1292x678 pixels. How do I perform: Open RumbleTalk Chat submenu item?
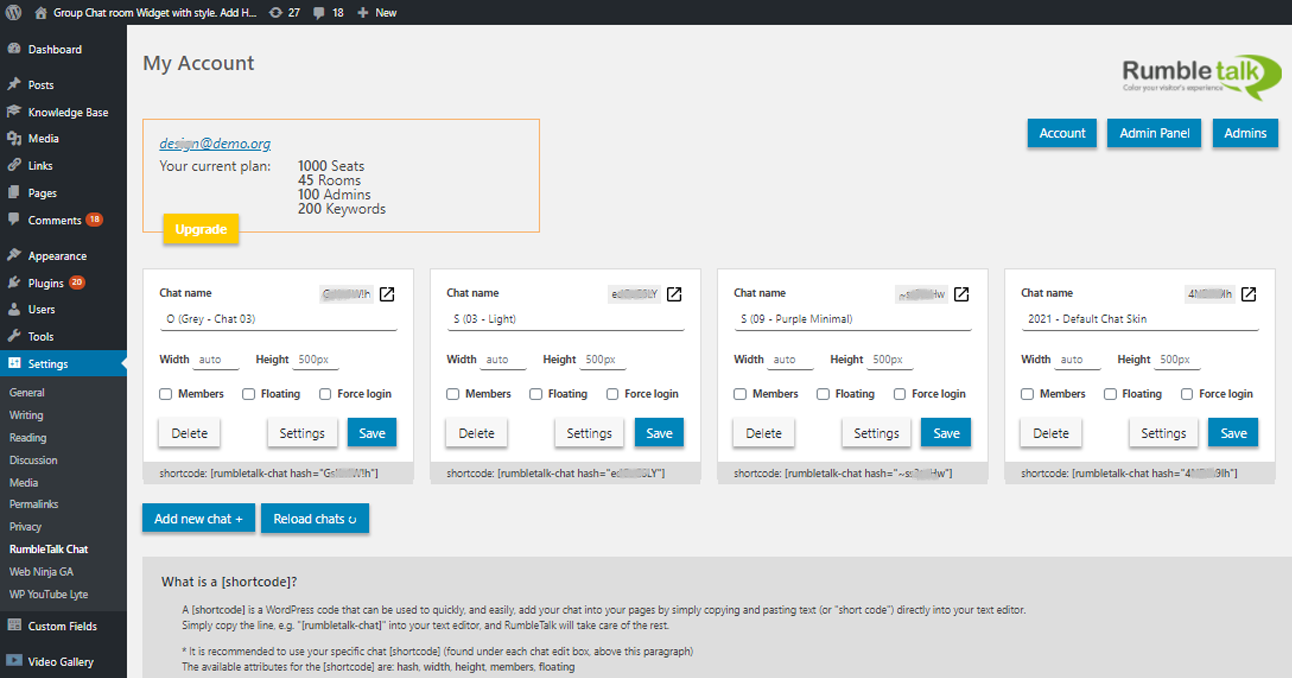tap(49, 549)
